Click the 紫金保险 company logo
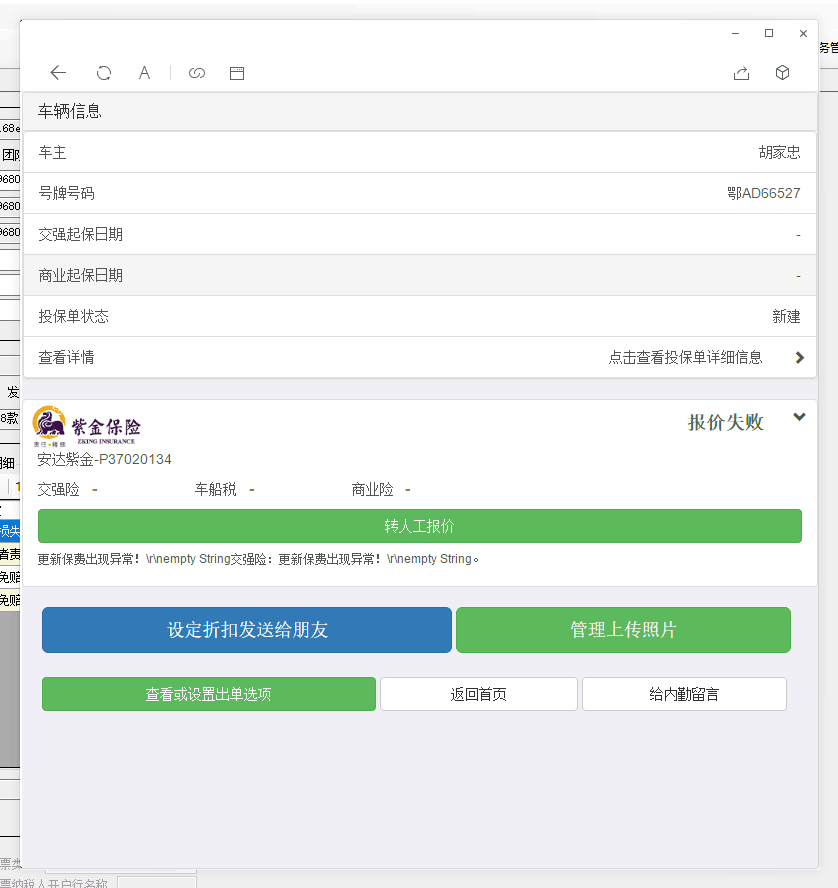The height and width of the screenshot is (888, 838). [88, 426]
